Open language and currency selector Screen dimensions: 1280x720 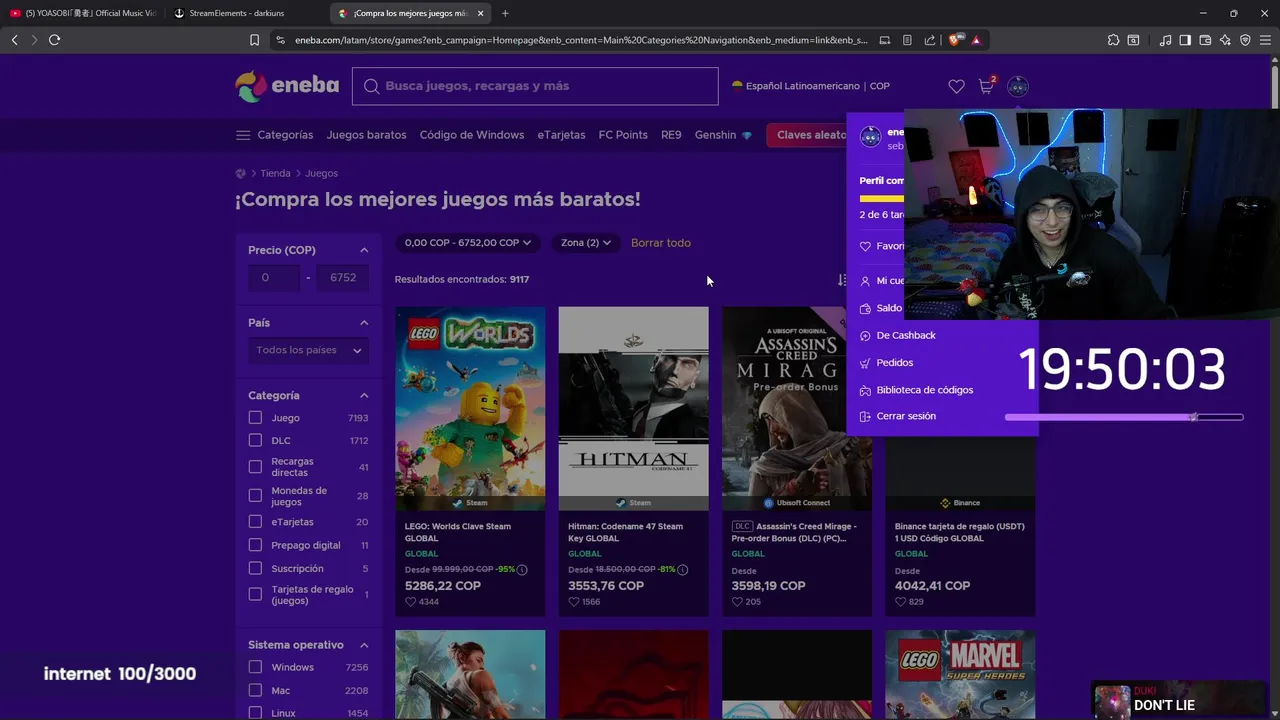tap(811, 86)
